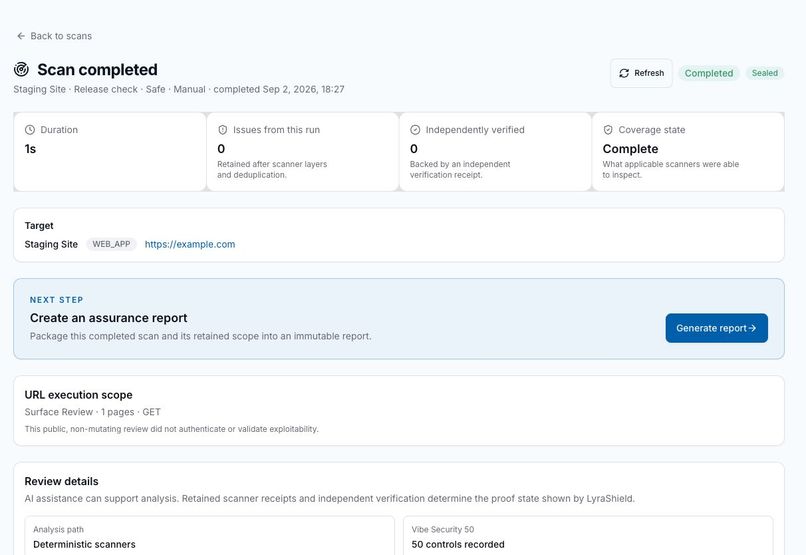The image size is (806, 555).
Task: Click the 'NEXT STEP' label
Action: tap(57, 300)
